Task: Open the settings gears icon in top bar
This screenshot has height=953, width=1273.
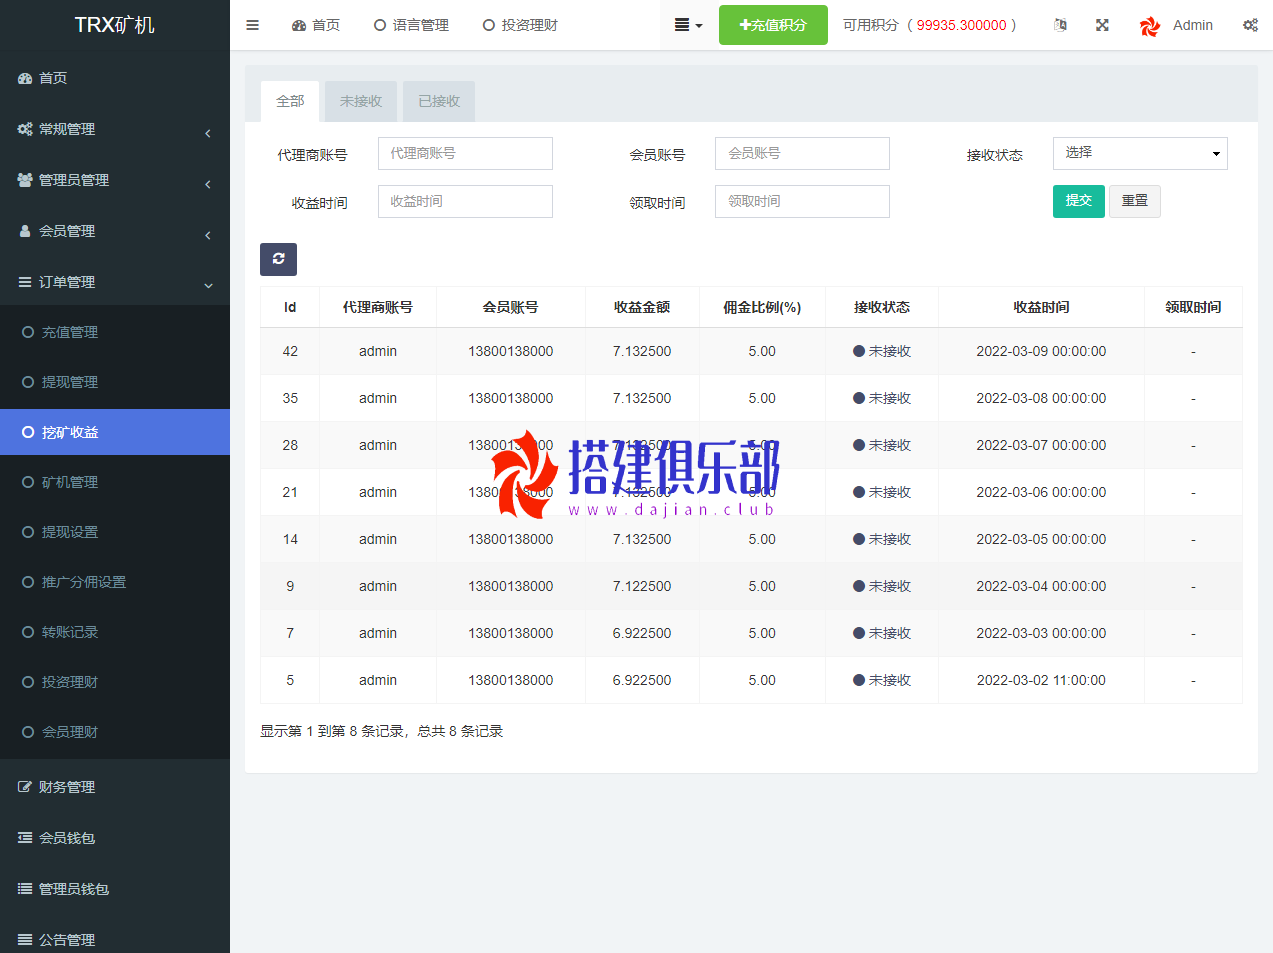Action: click(x=1250, y=25)
